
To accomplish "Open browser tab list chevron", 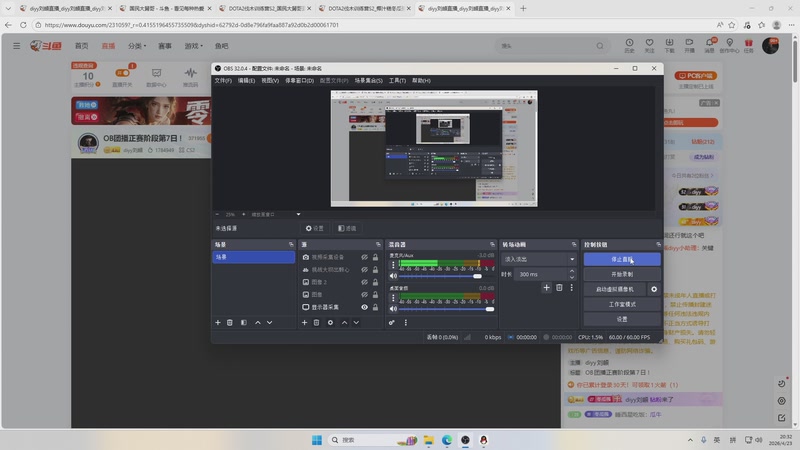I will click(8, 8).
